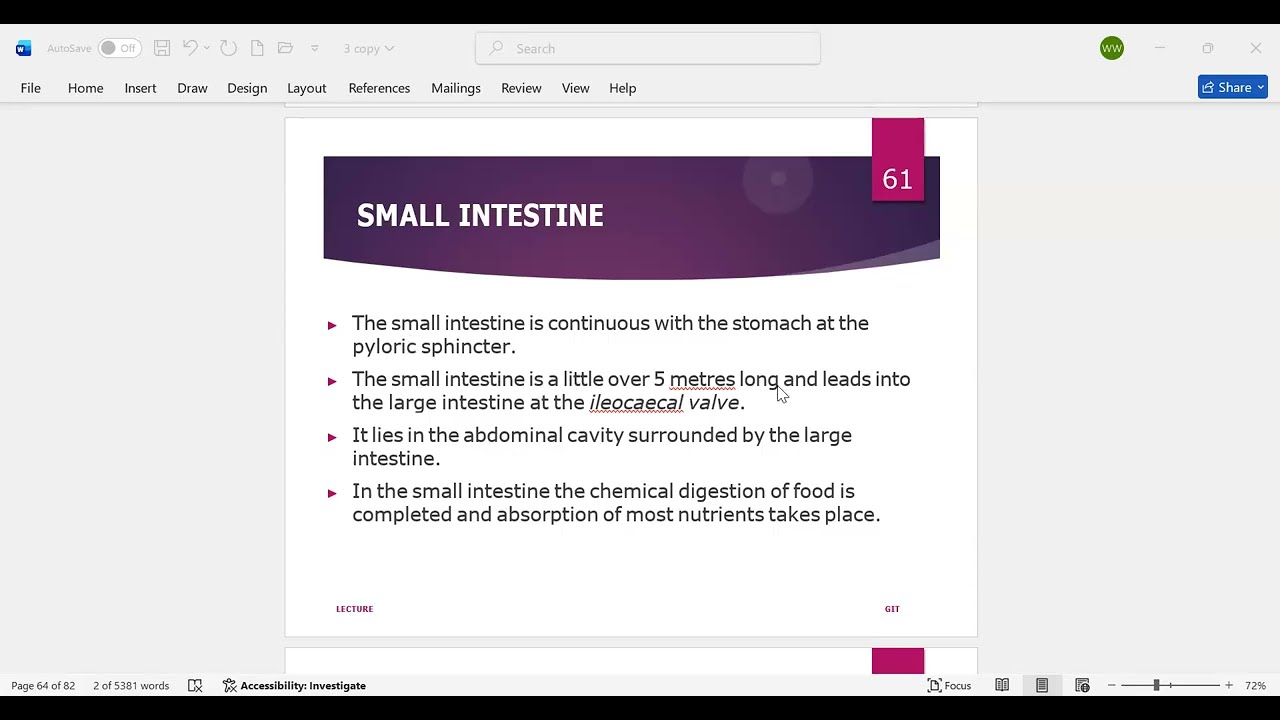1280x720 pixels.
Task: Switch to the Draw tab
Action: (192, 88)
